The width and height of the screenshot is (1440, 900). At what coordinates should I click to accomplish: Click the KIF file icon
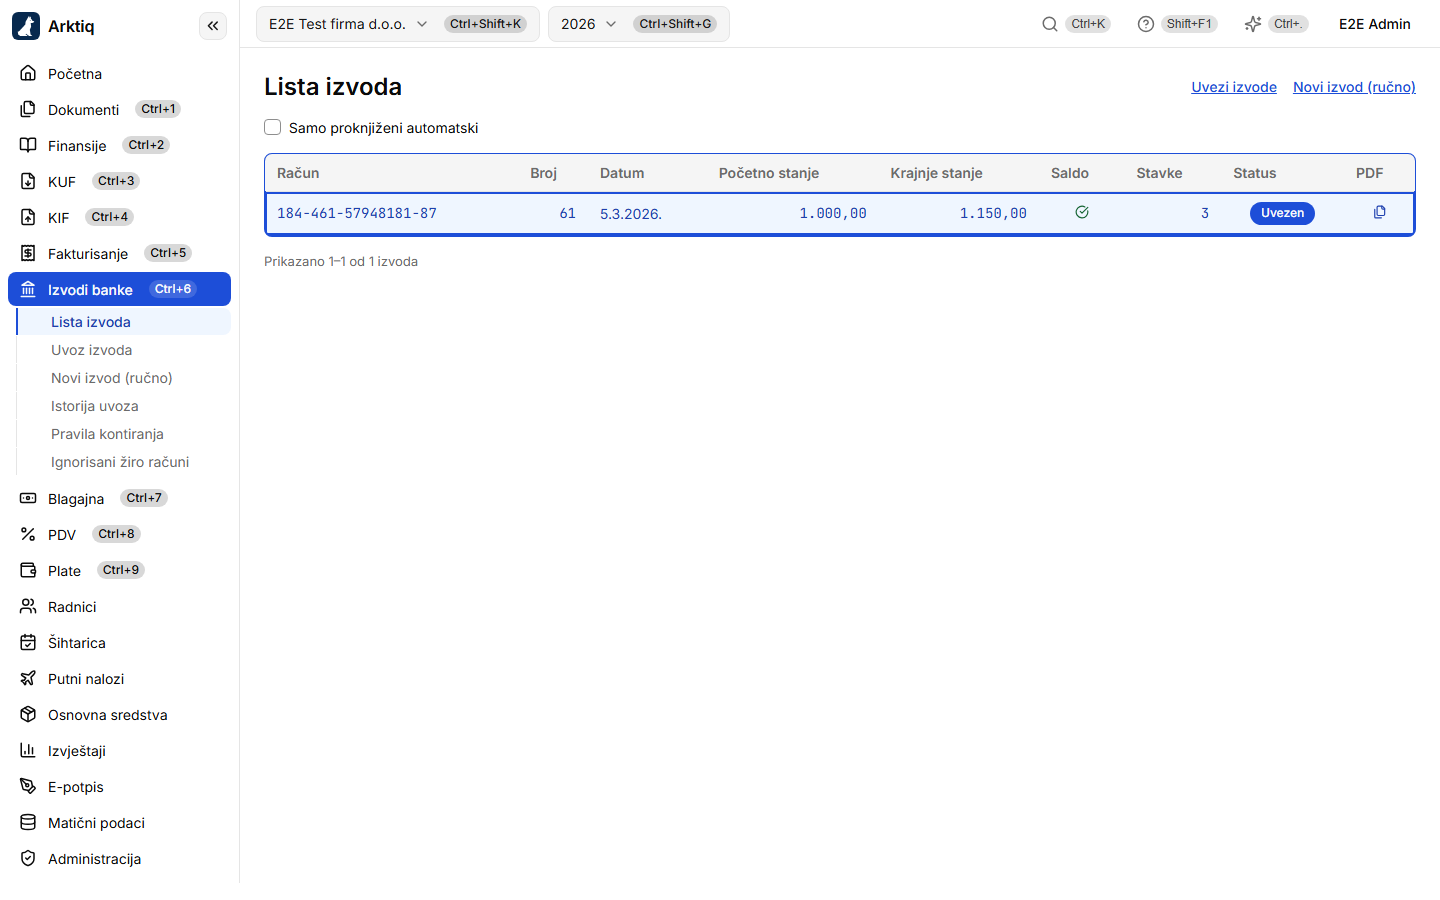(x=28, y=217)
